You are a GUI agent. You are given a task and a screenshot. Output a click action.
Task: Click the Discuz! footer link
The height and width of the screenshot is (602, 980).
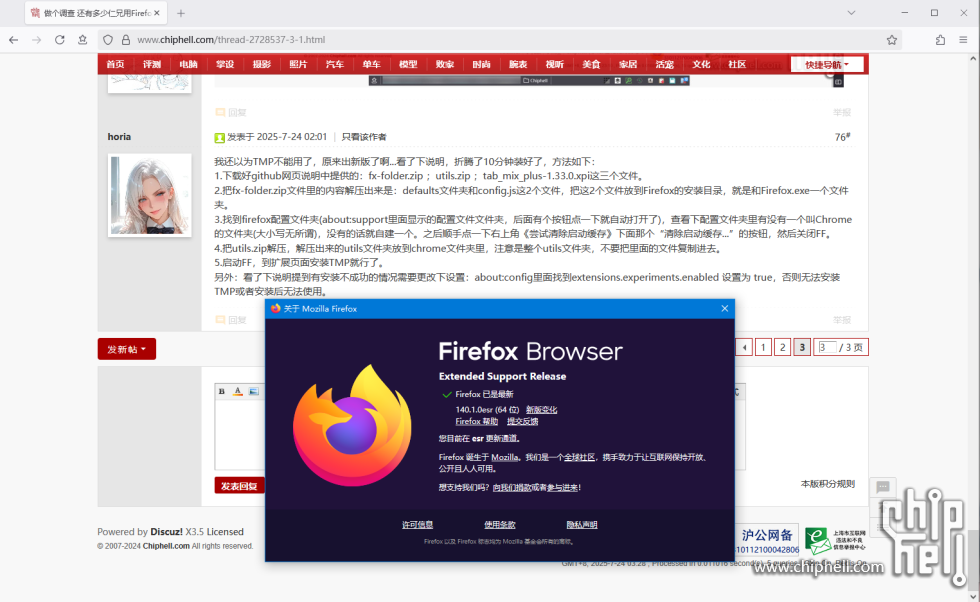166,532
